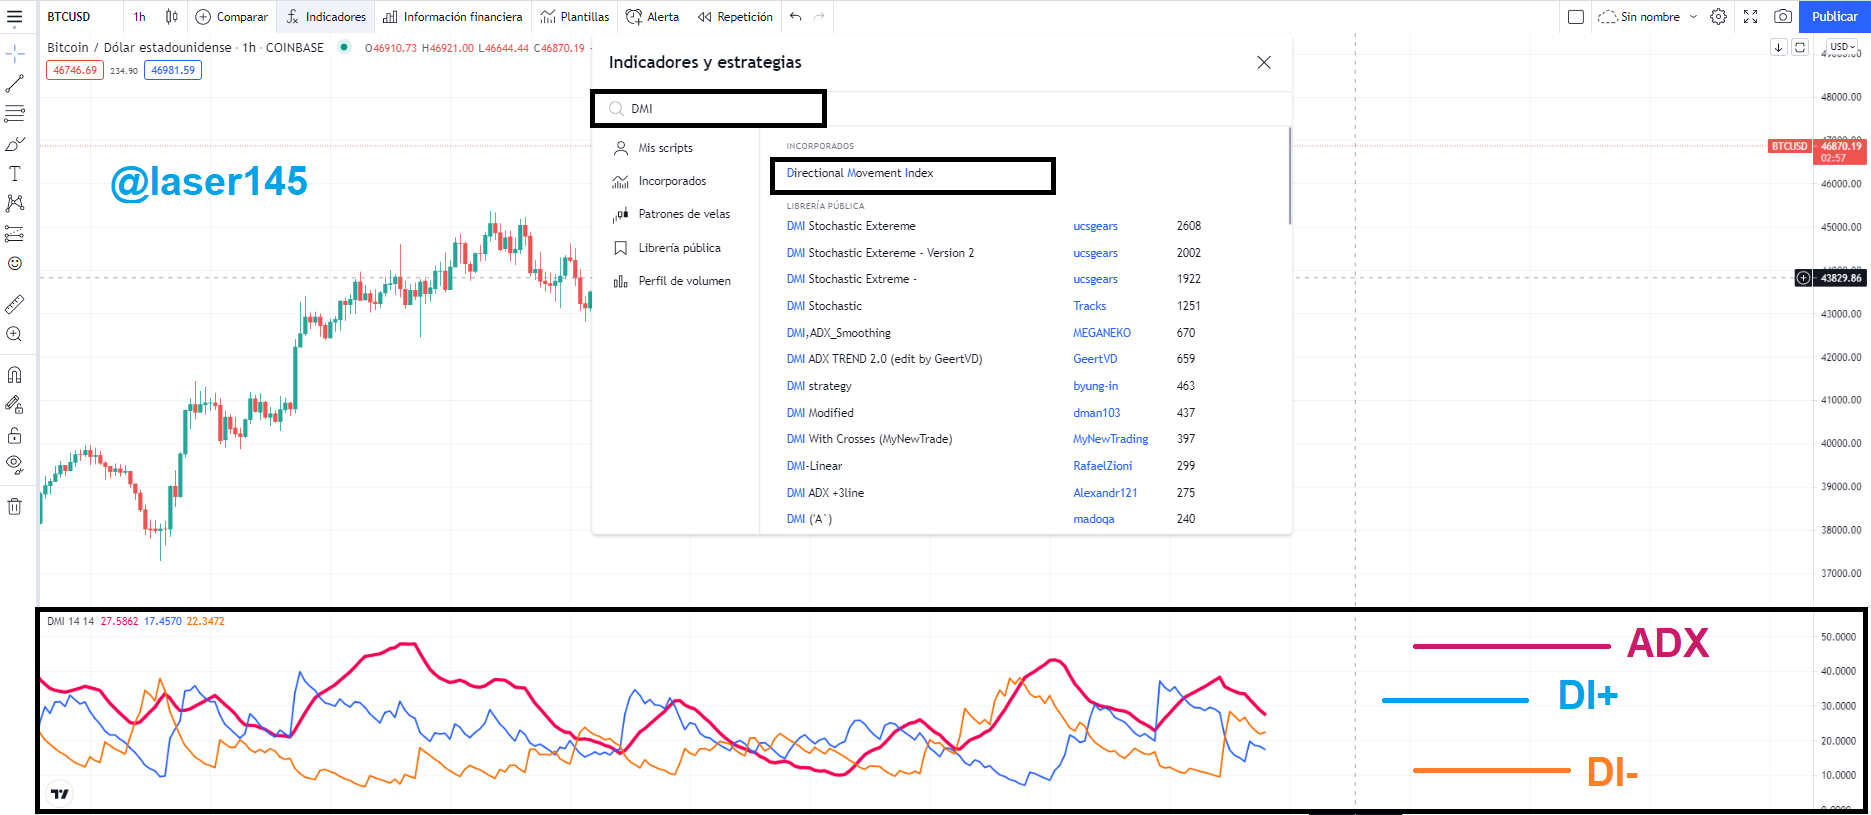The image size is (1871, 815).
Task: Create an Alerta
Action: click(x=652, y=17)
